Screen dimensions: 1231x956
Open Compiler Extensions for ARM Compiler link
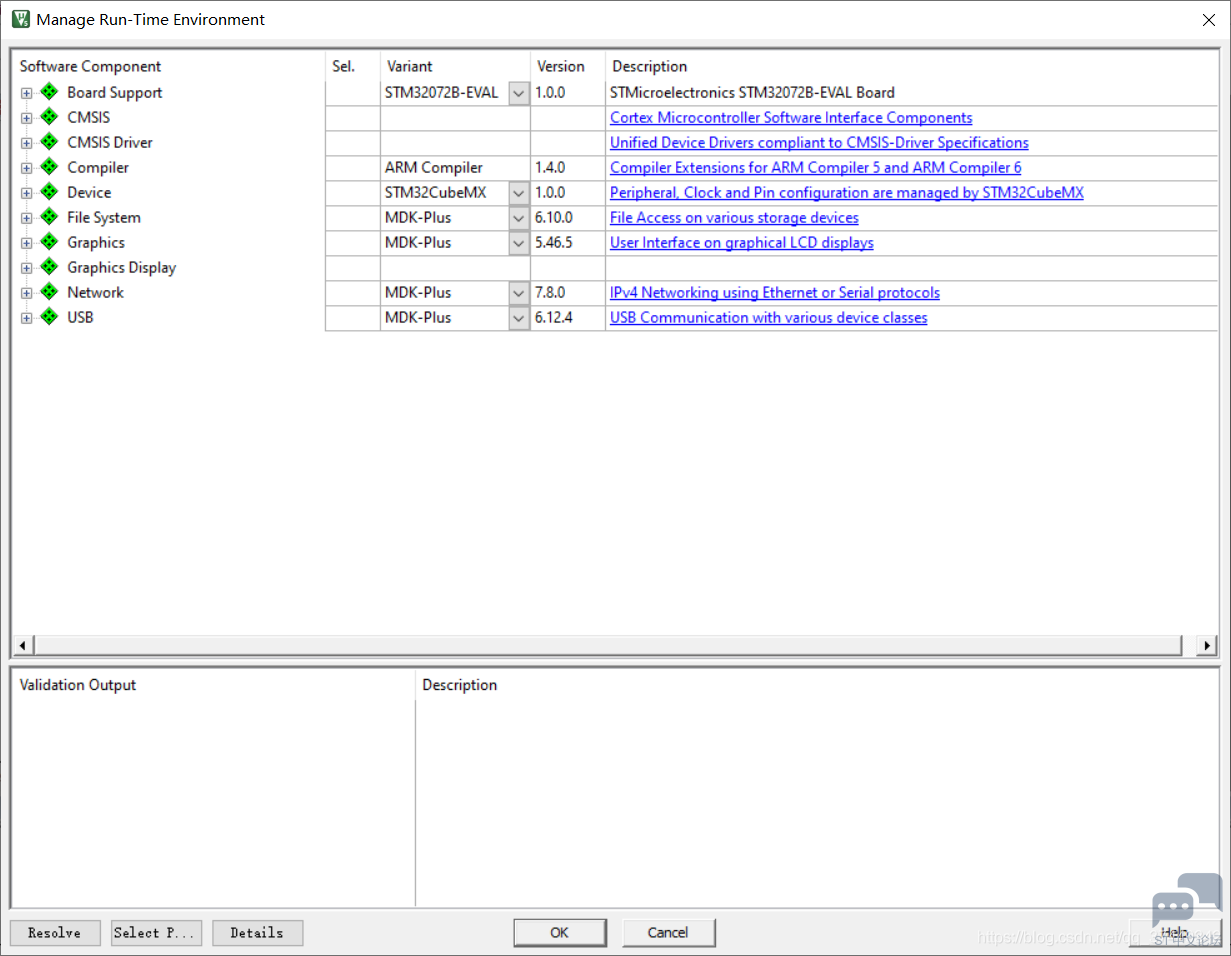click(x=816, y=168)
